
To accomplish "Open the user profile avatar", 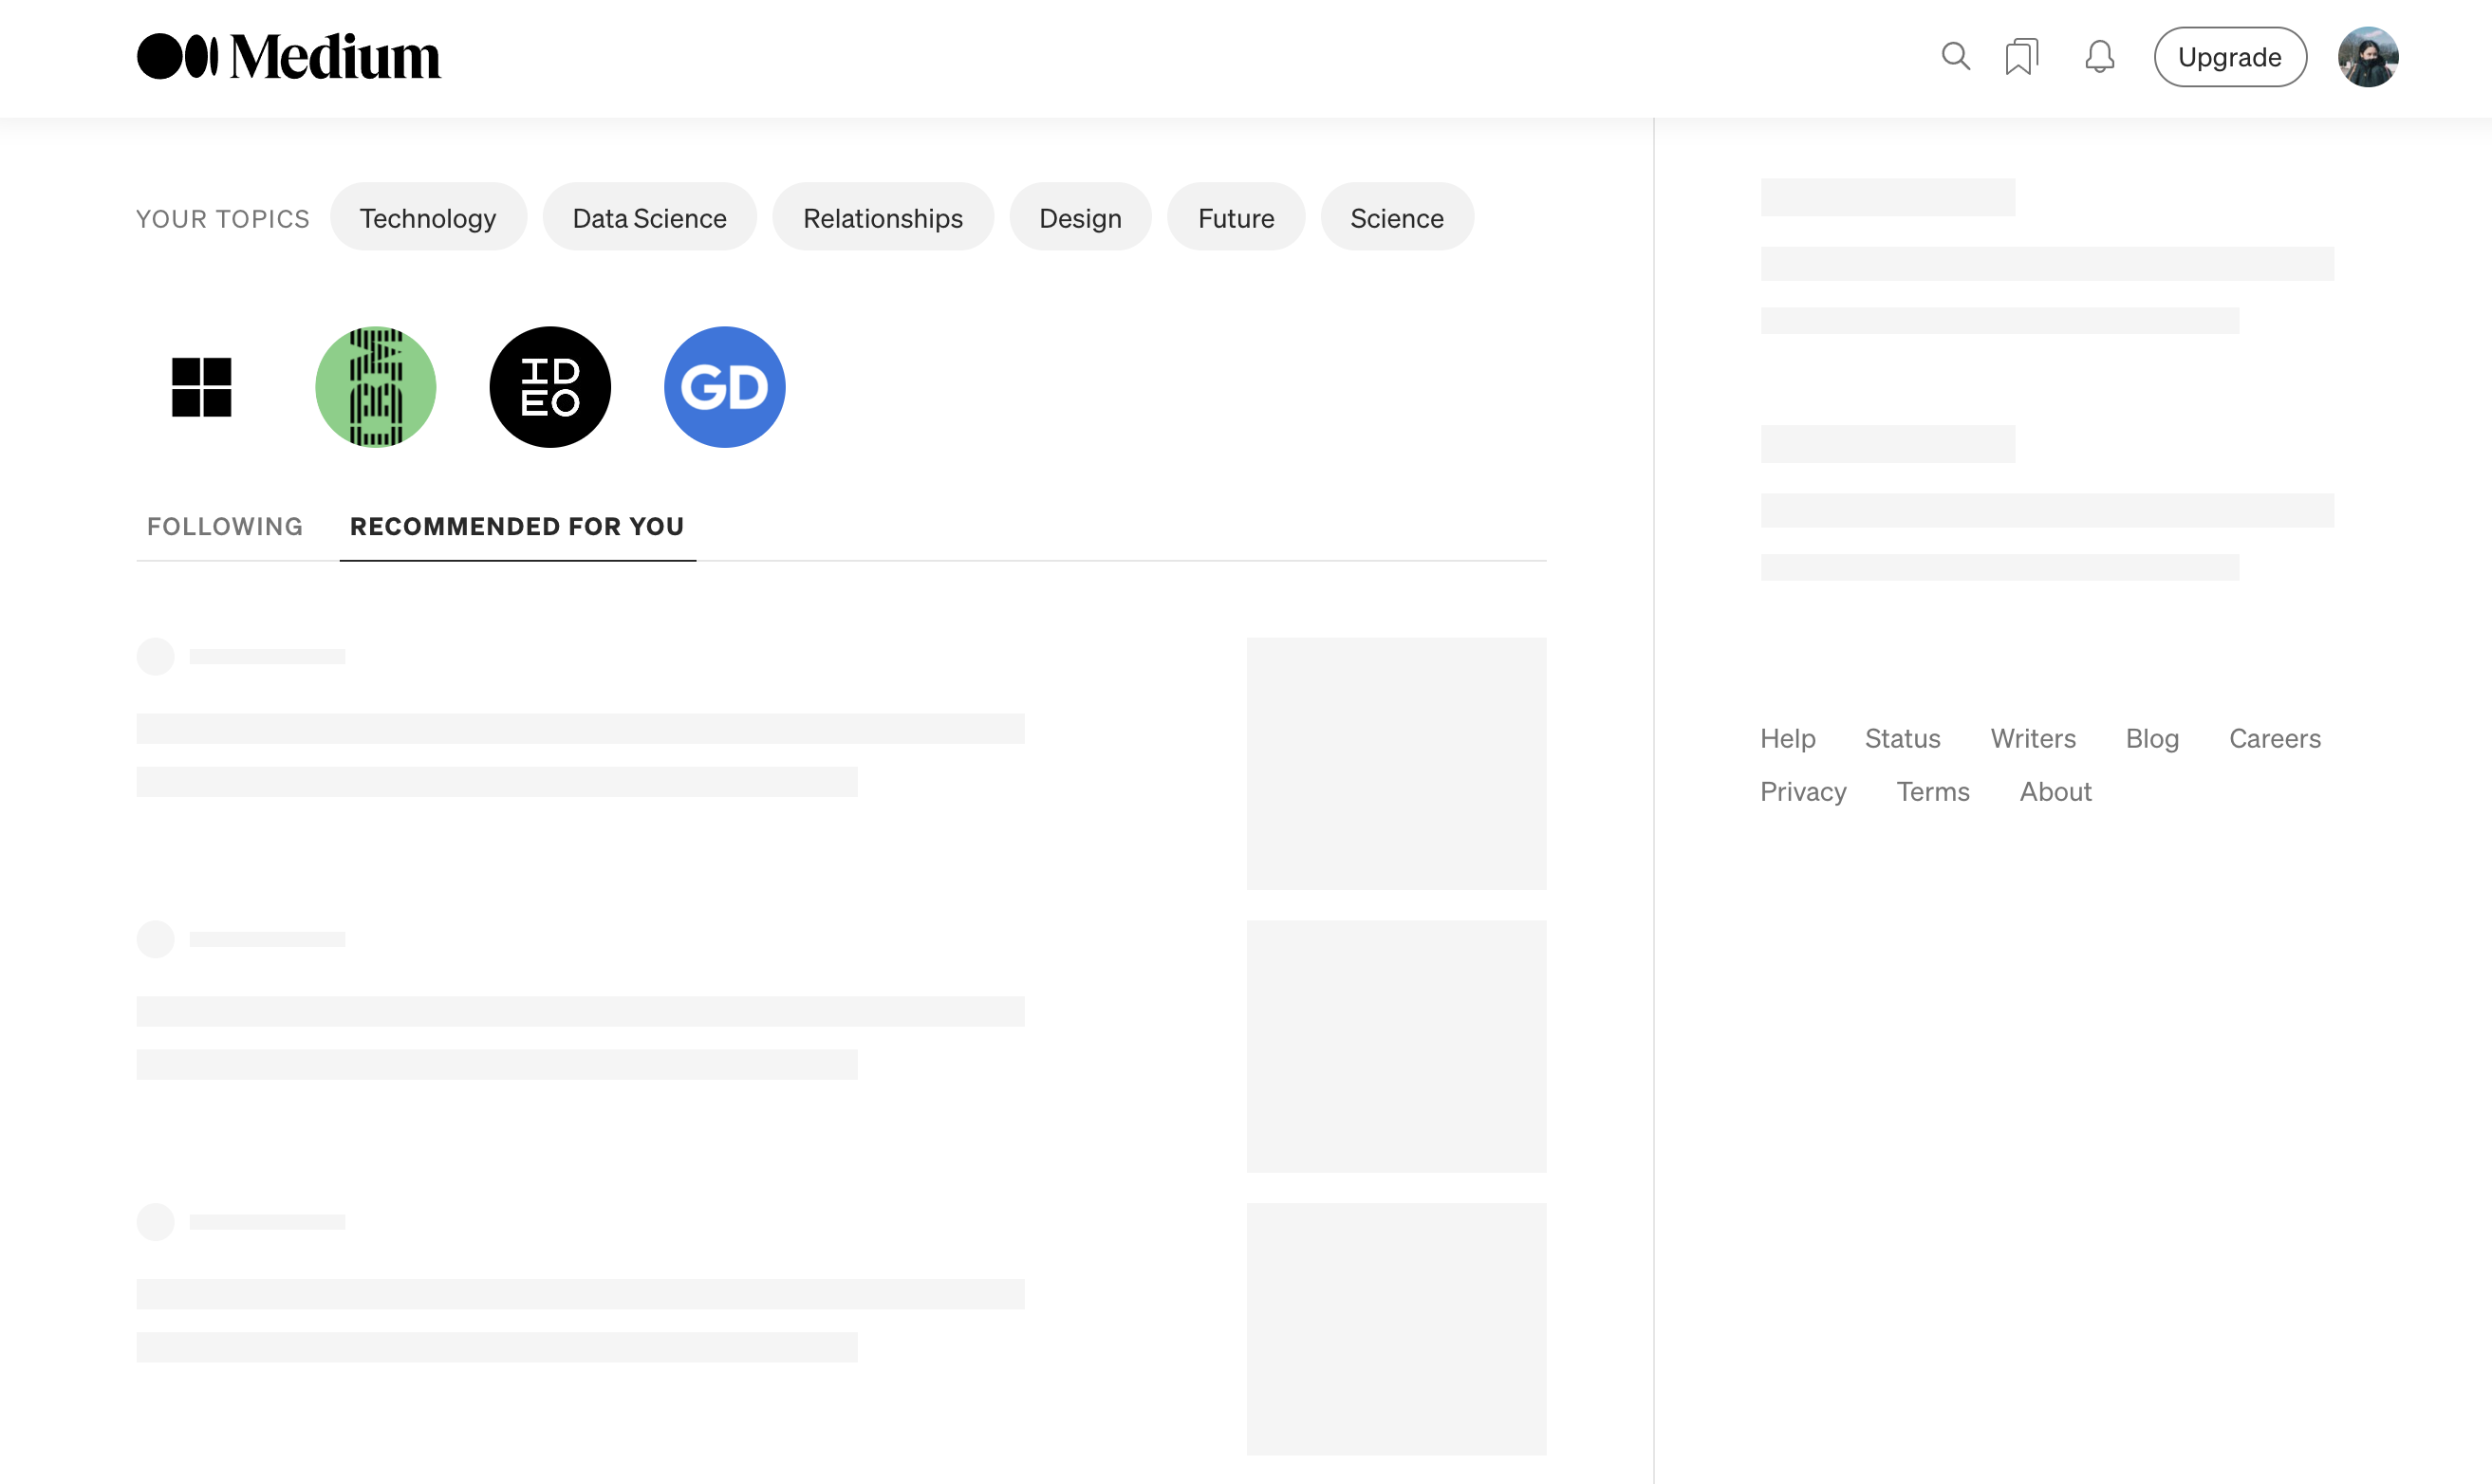I will coord(2367,57).
